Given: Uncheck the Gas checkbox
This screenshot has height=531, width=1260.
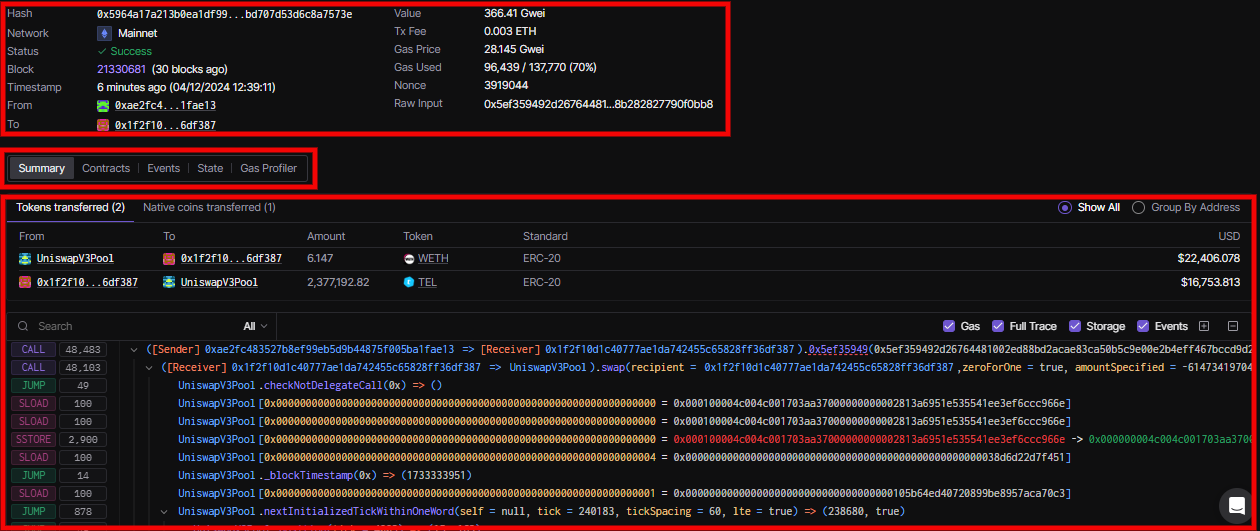Looking at the screenshot, I should point(949,326).
